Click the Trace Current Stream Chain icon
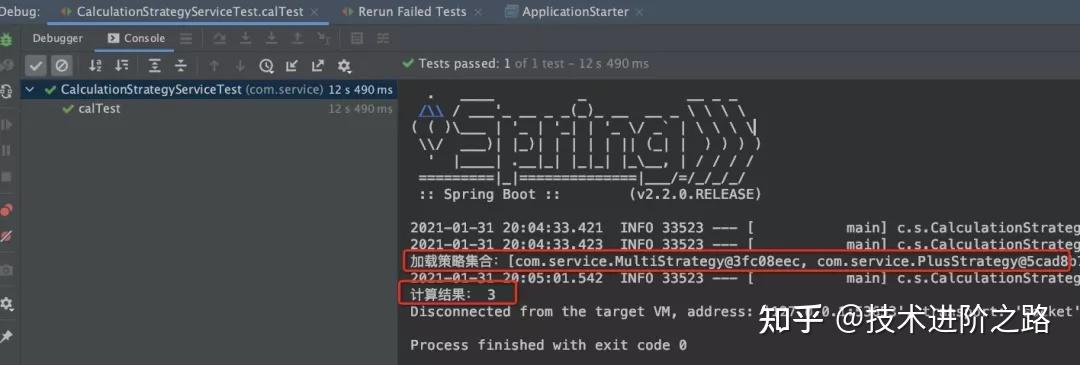1080x365 pixels. tap(383, 39)
